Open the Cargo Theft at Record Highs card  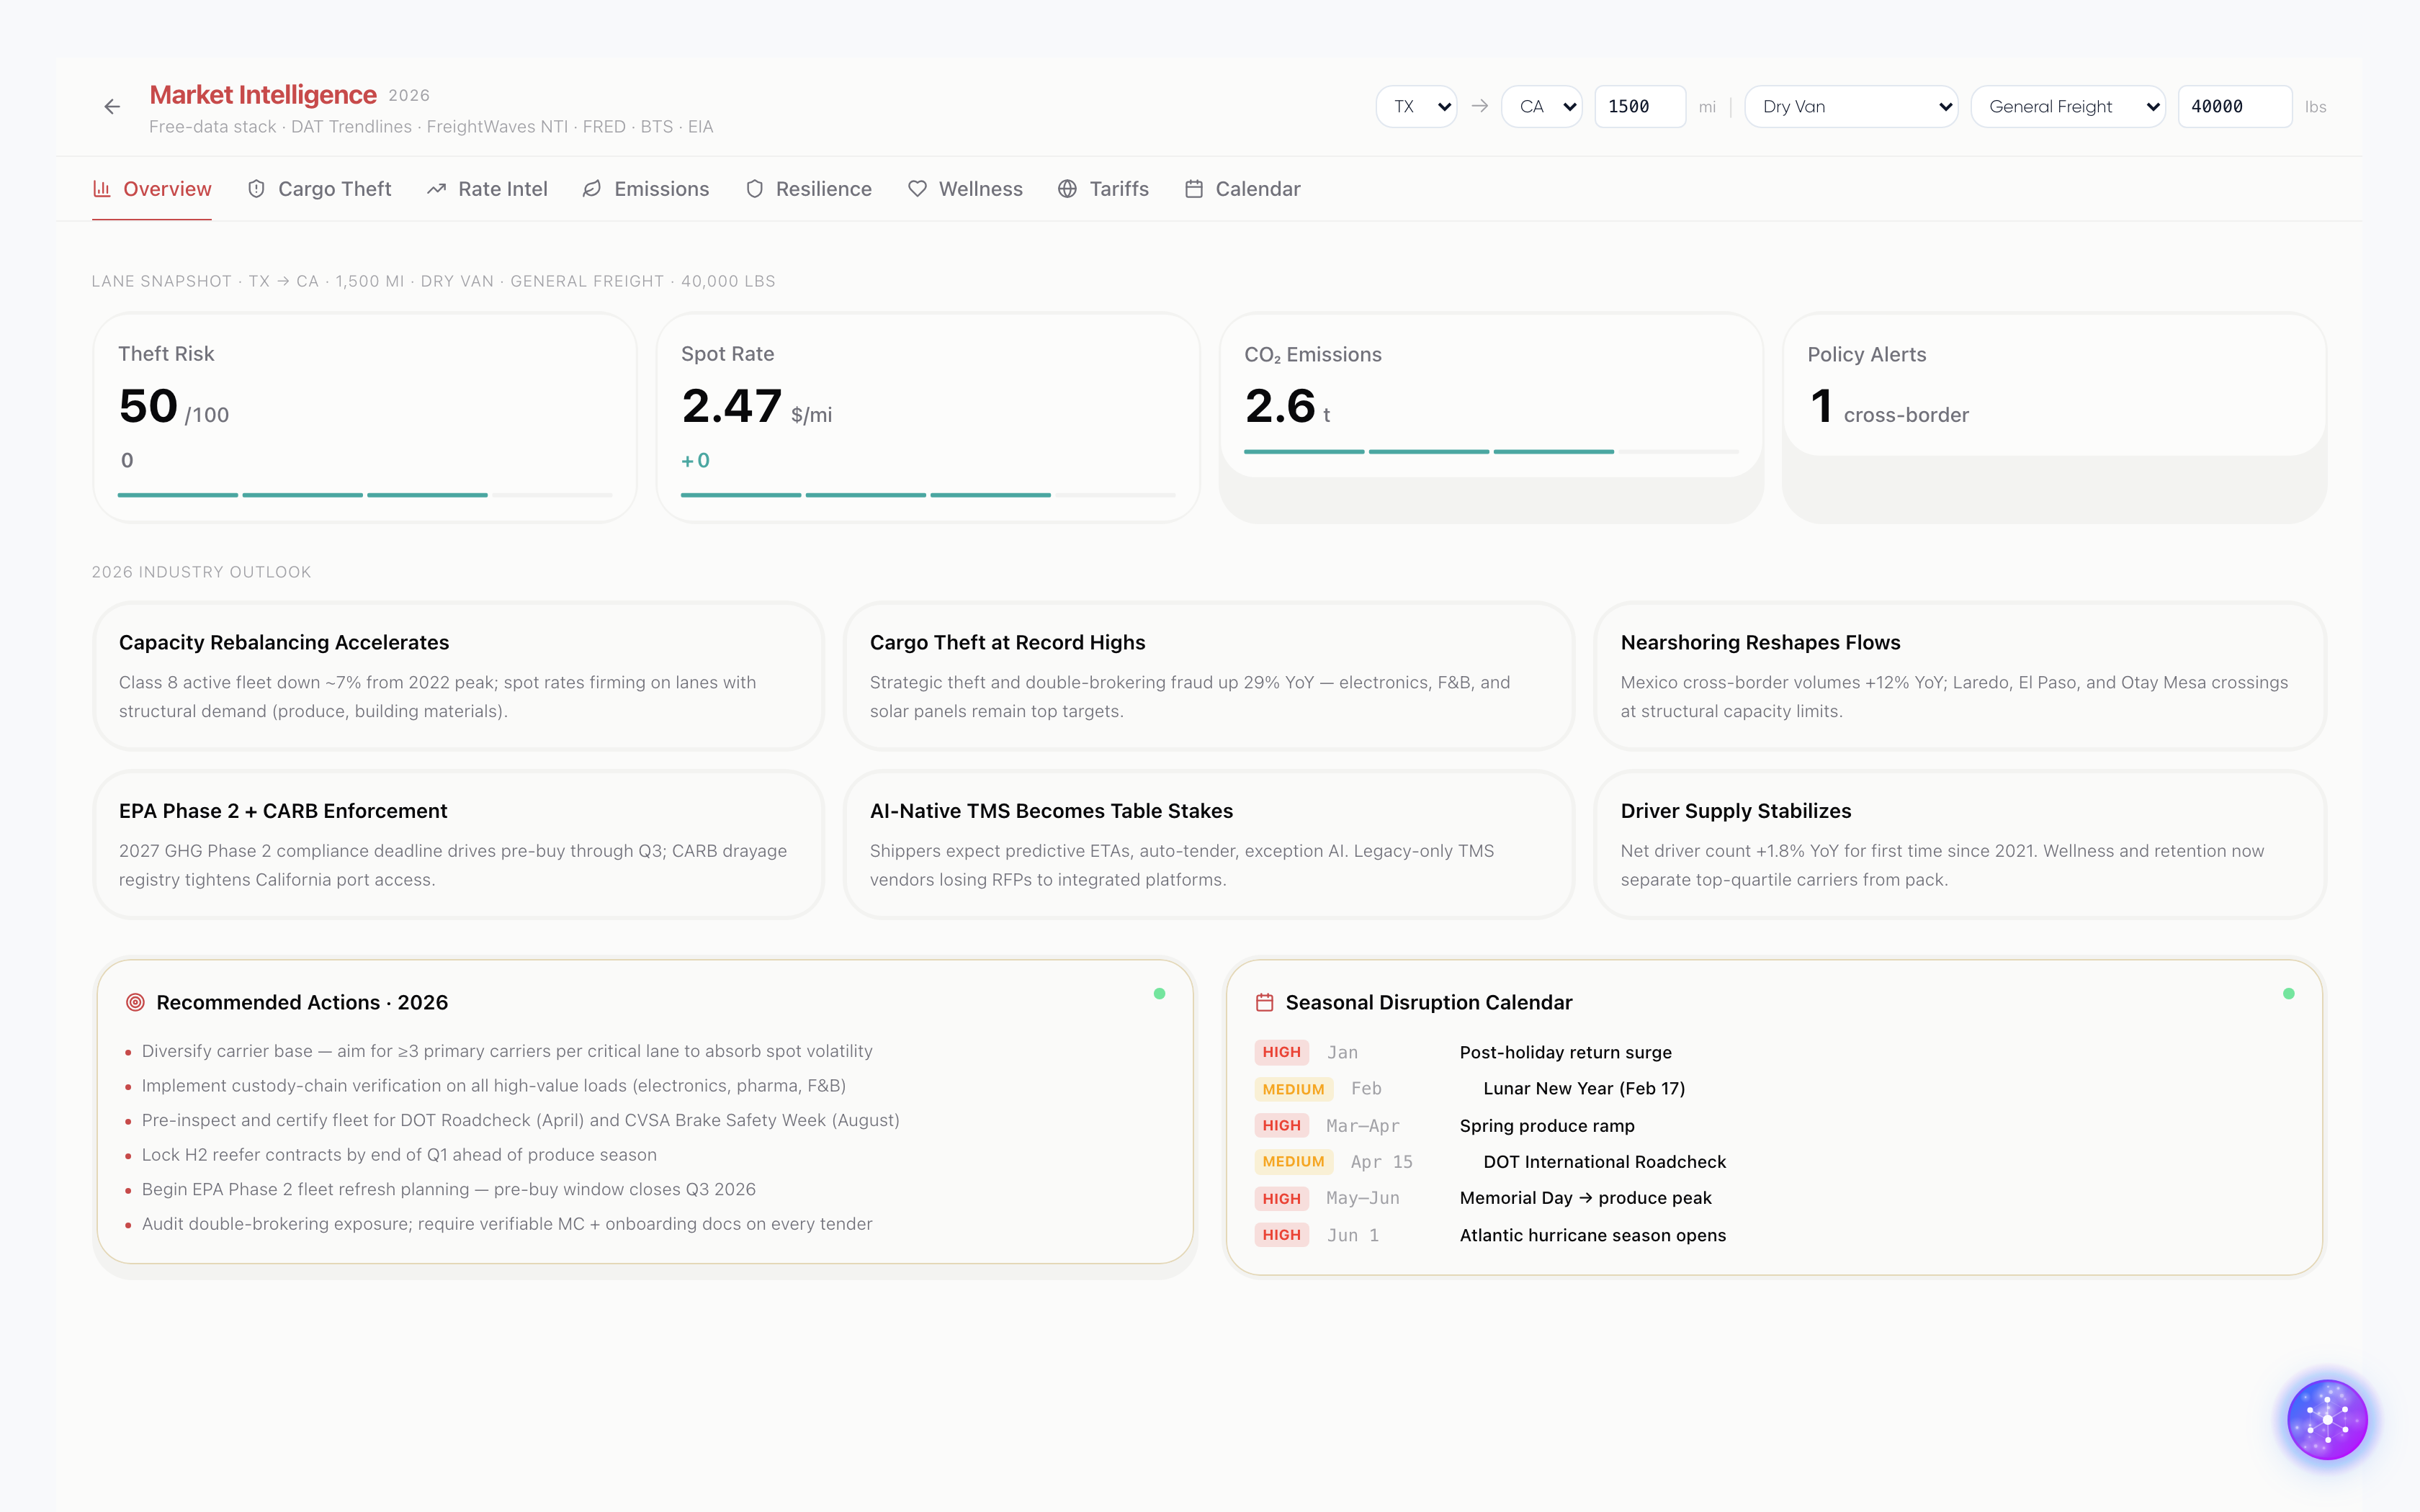[1208, 675]
